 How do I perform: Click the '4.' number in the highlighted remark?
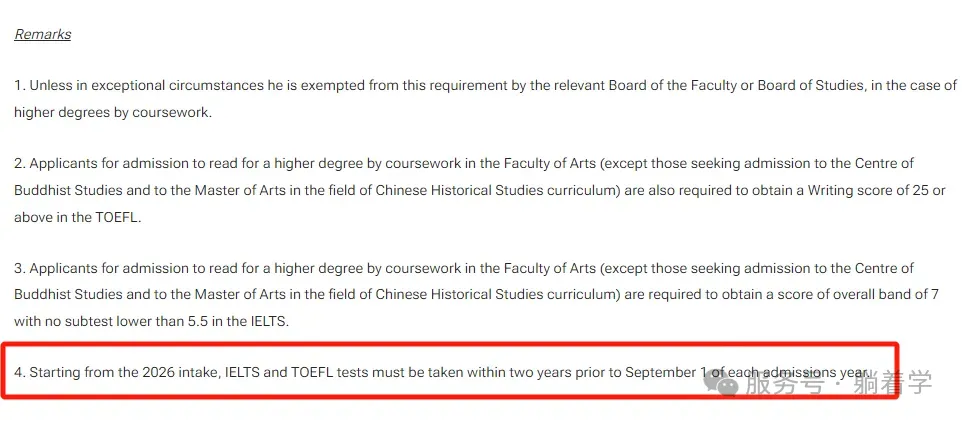[20, 372]
